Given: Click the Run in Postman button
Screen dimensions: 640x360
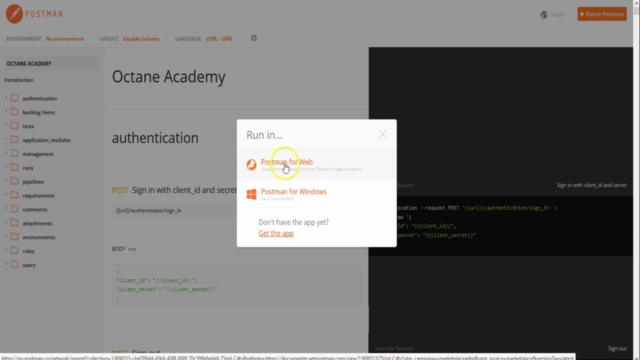Looking at the screenshot, I should tap(602, 14).
